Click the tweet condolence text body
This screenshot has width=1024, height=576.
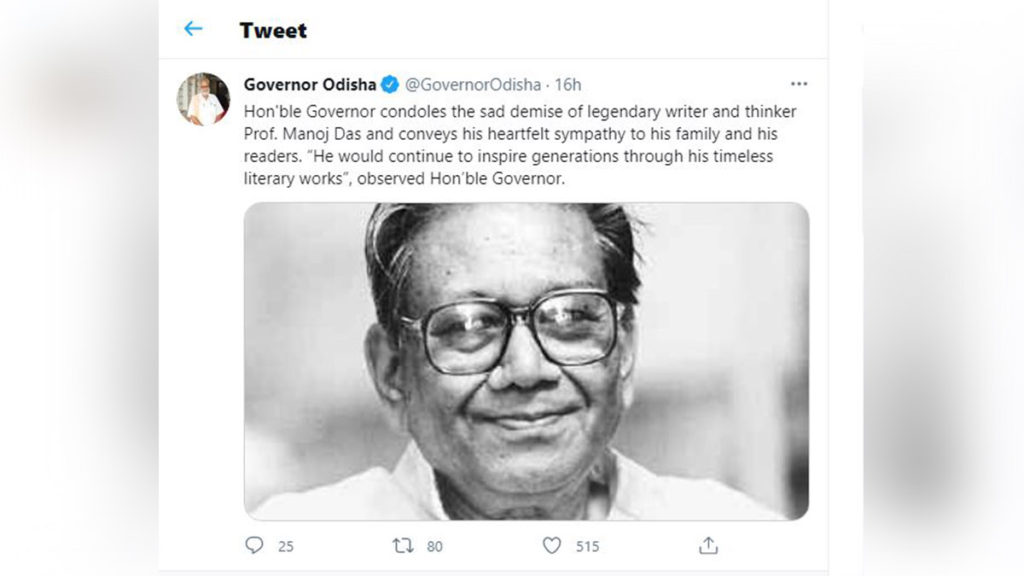[x=520, y=145]
